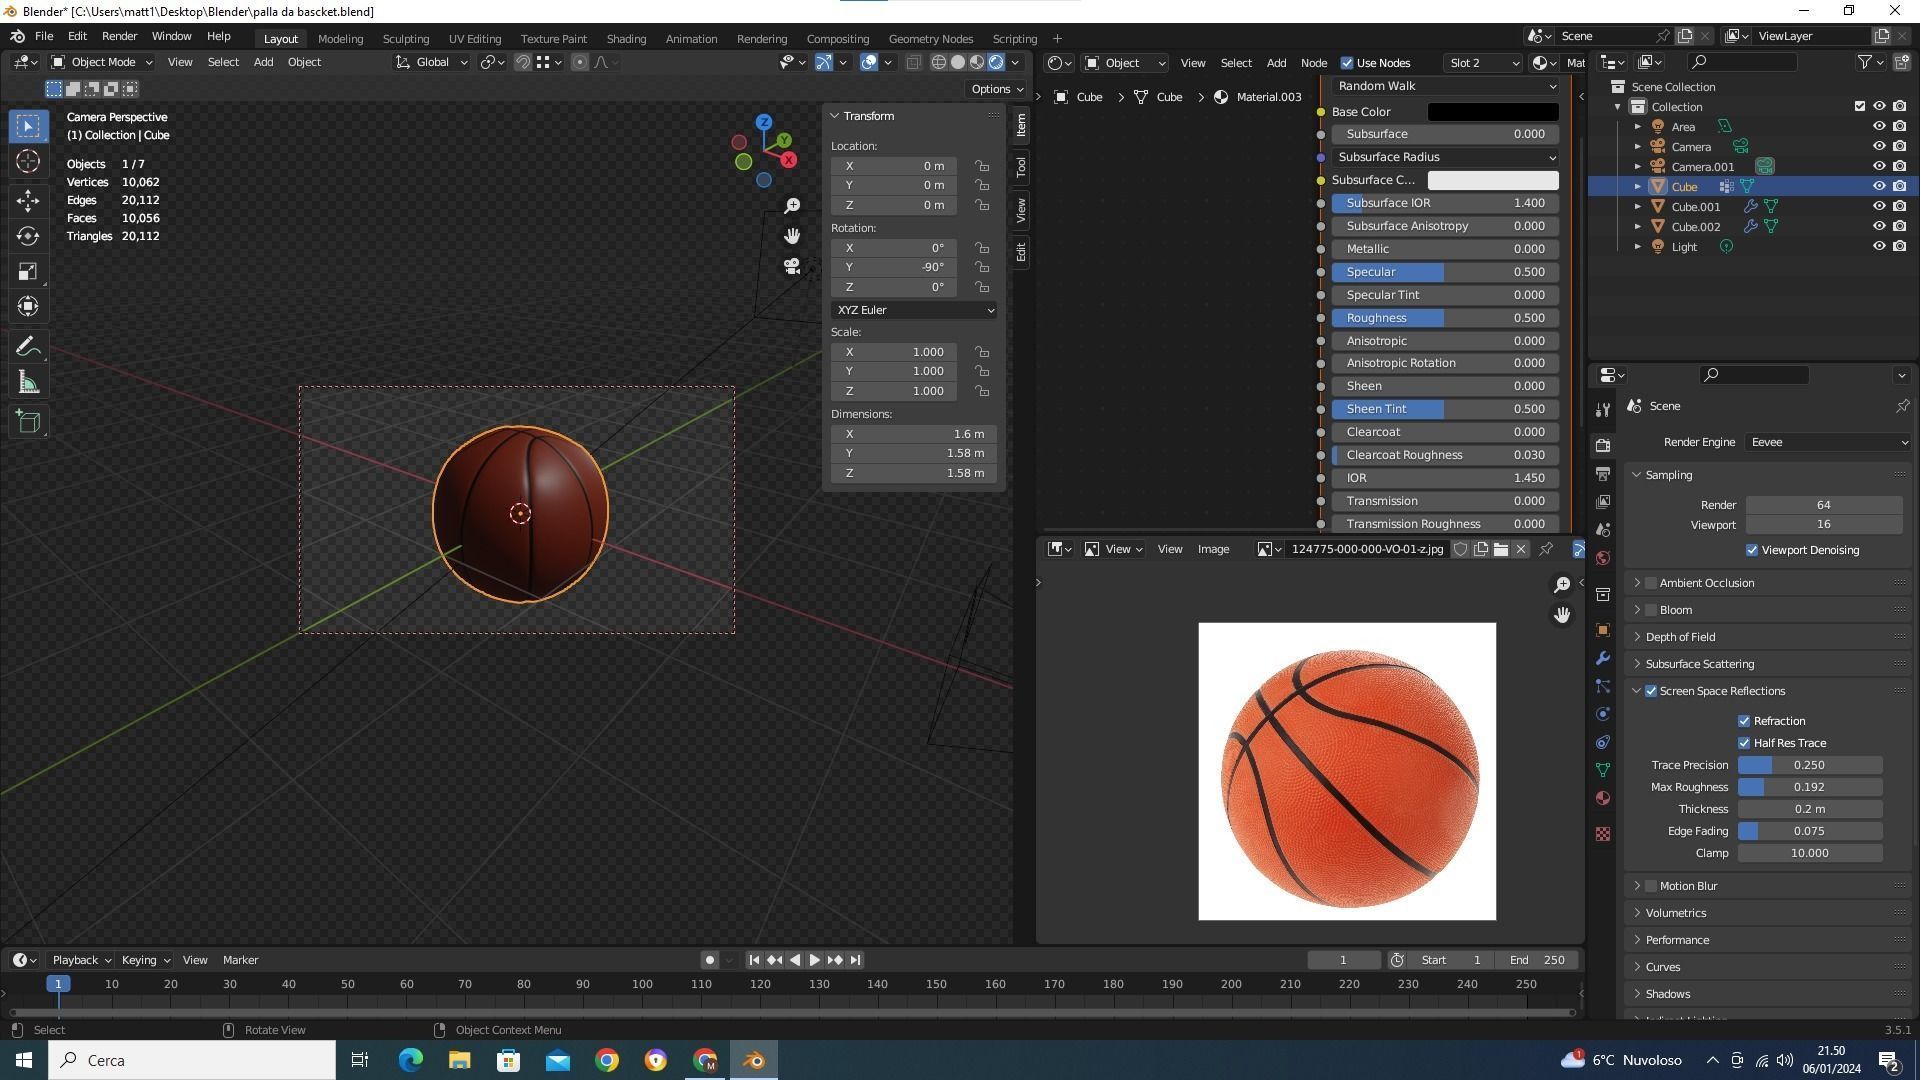This screenshot has height=1080, width=1920.
Task: Toggle camera view icon in viewport
Action: click(x=792, y=266)
